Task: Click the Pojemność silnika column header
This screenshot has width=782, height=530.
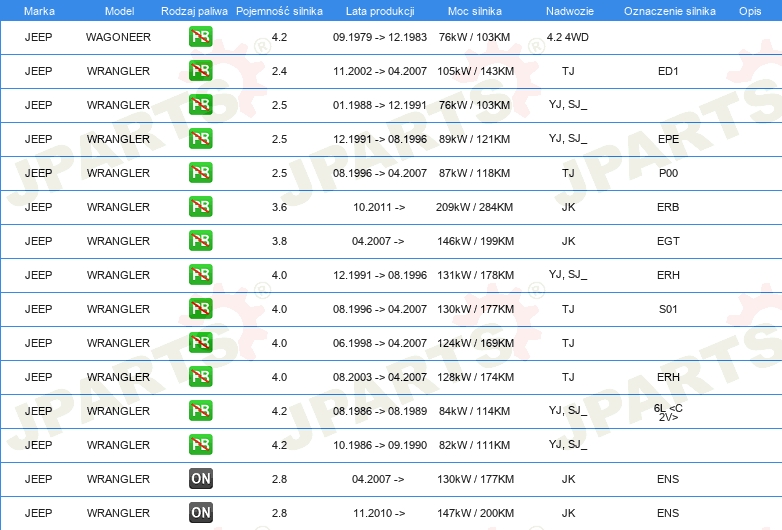Action: (x=279, y=11)
